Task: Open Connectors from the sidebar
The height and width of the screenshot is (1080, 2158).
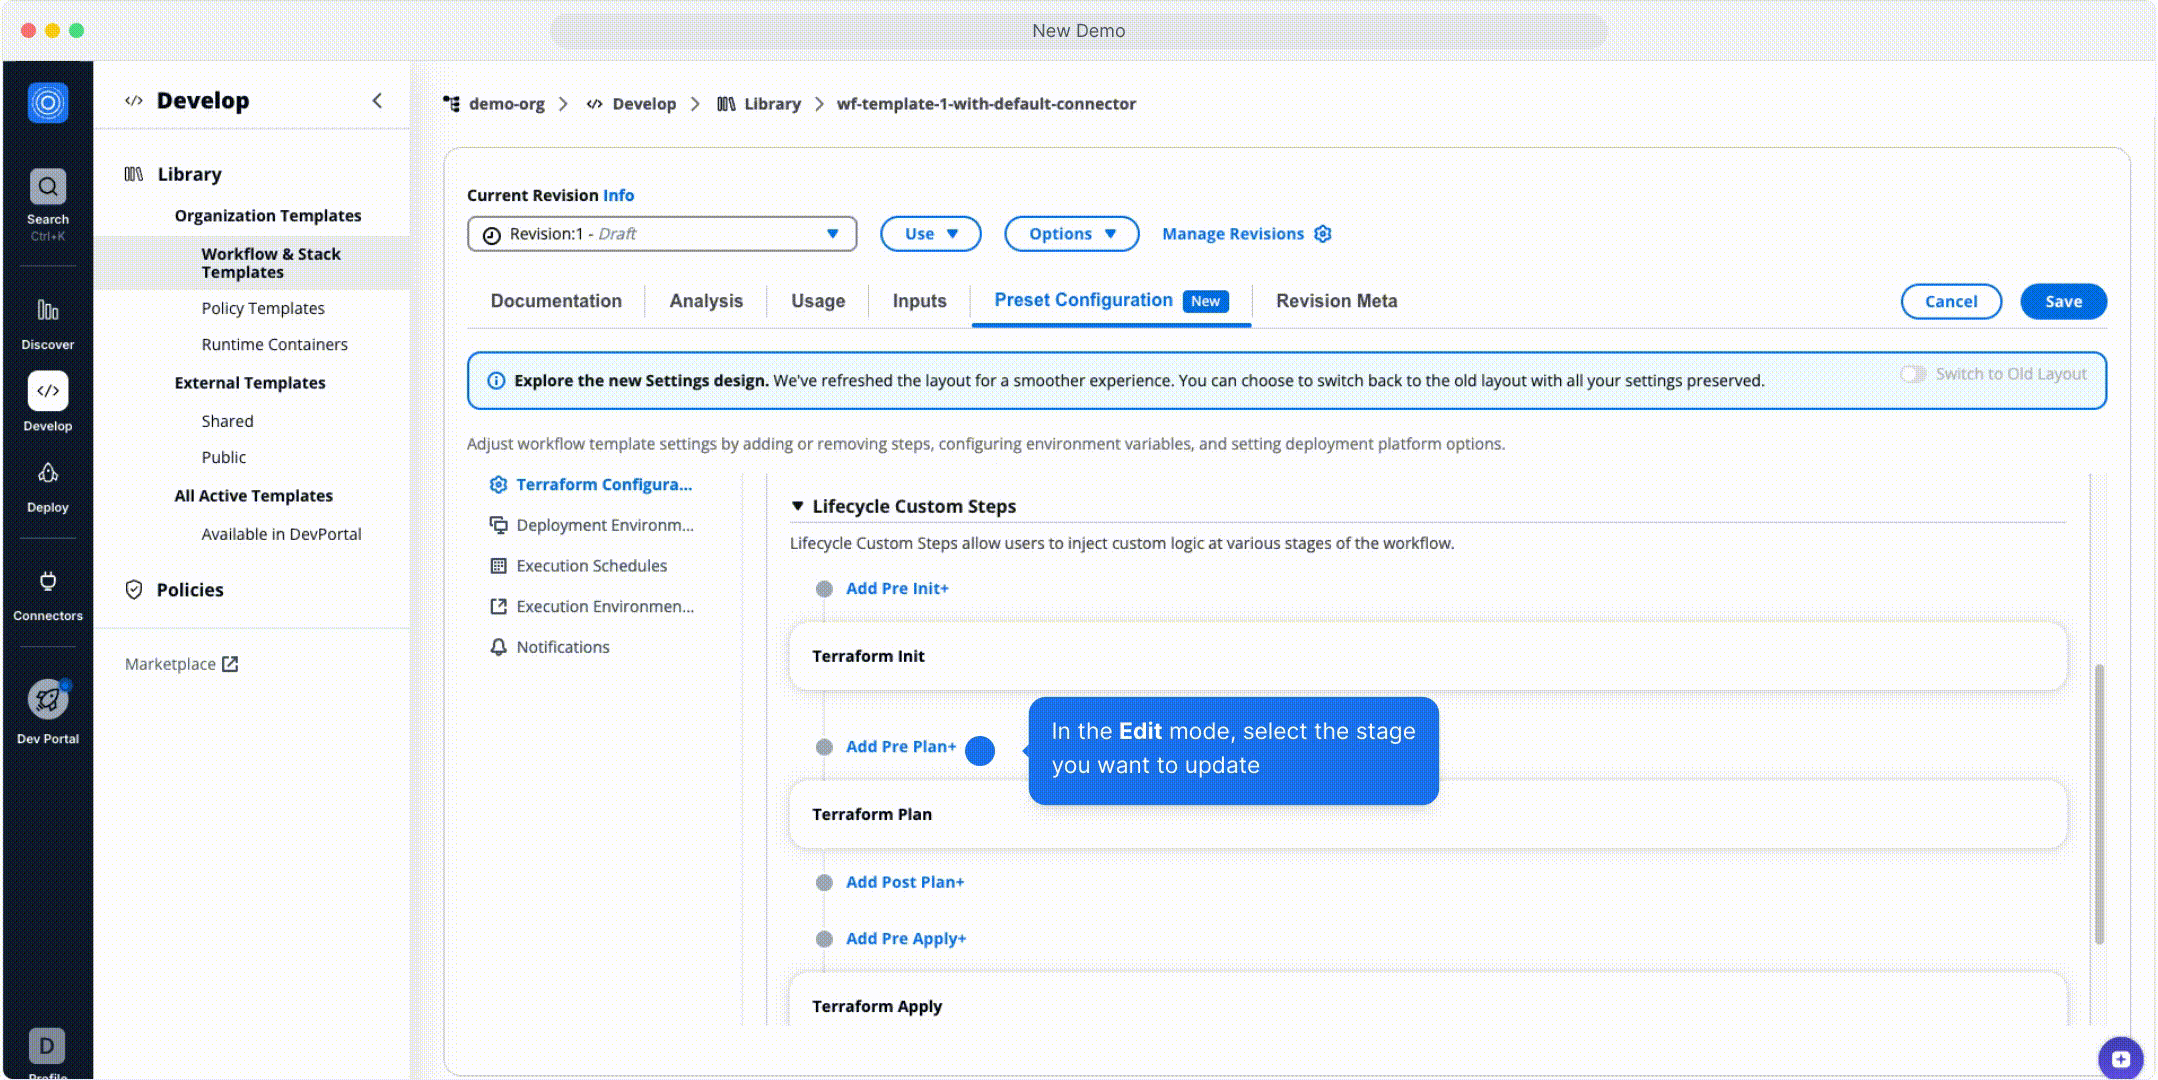Action: pos(46,590)
